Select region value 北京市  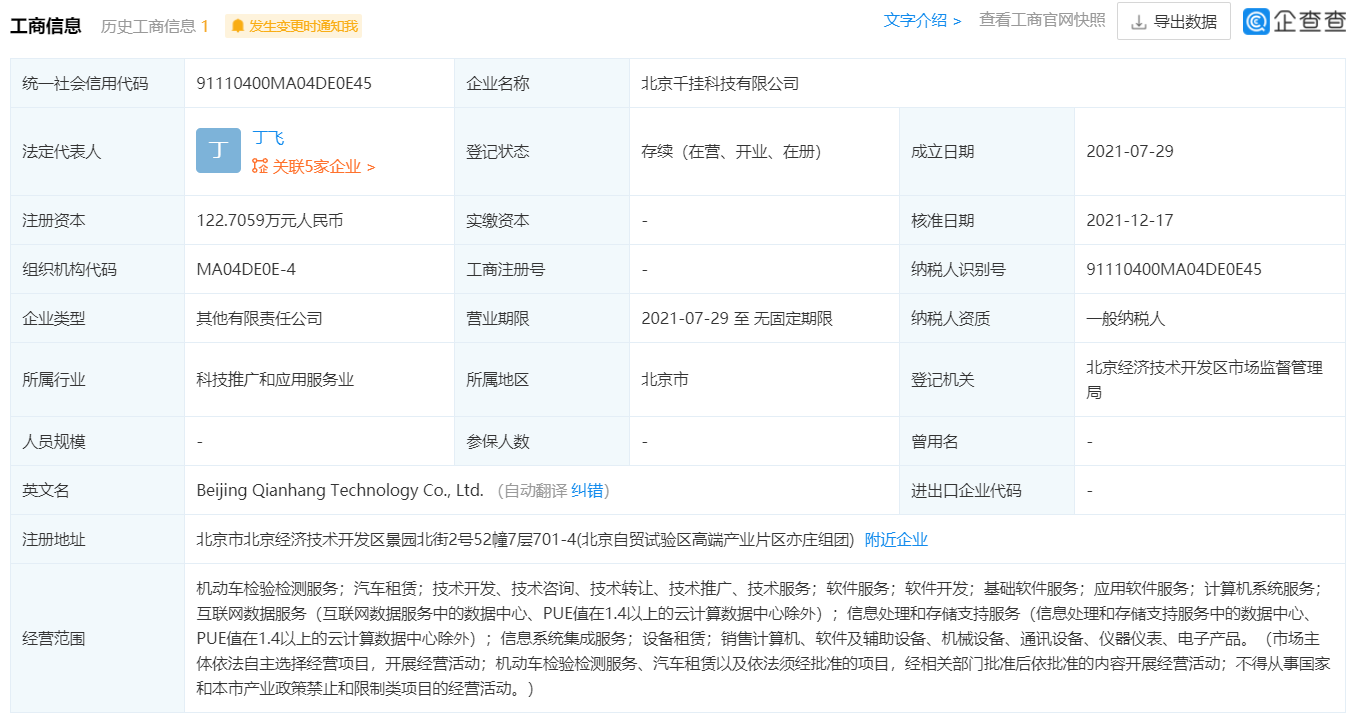point(665,380)
